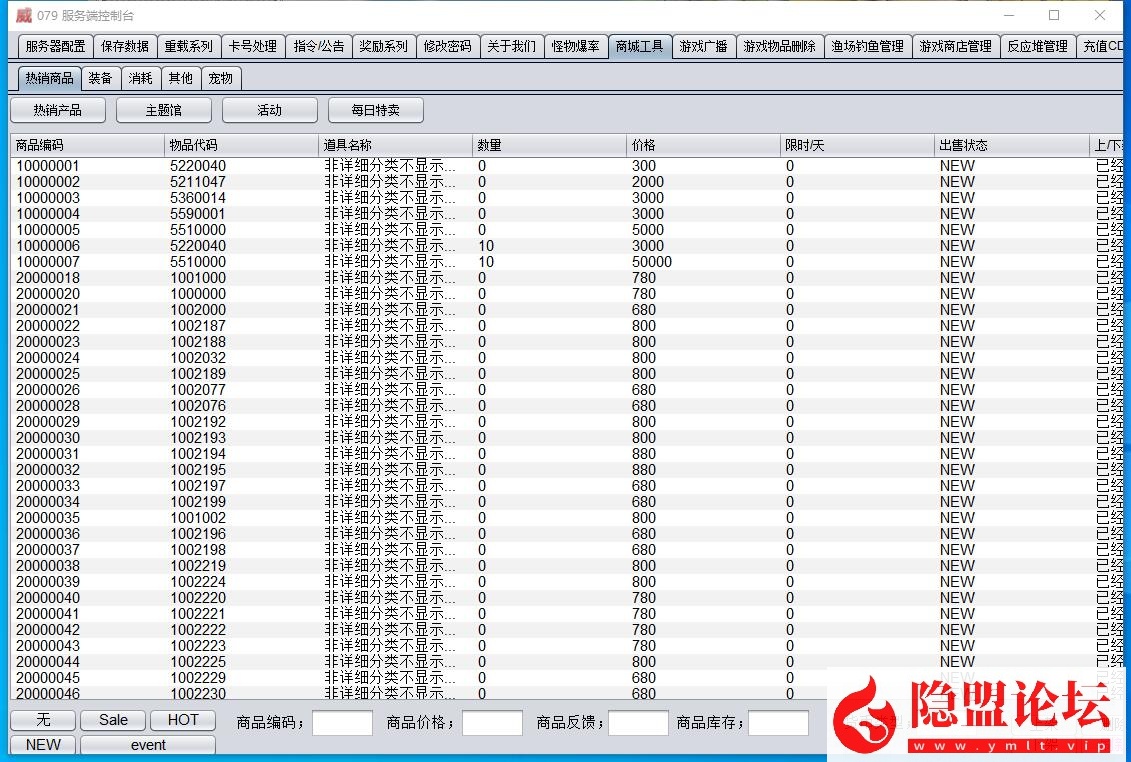Switch to the 宠物 sub-tab
This screenshot has width=1131, height=762.
221,78
